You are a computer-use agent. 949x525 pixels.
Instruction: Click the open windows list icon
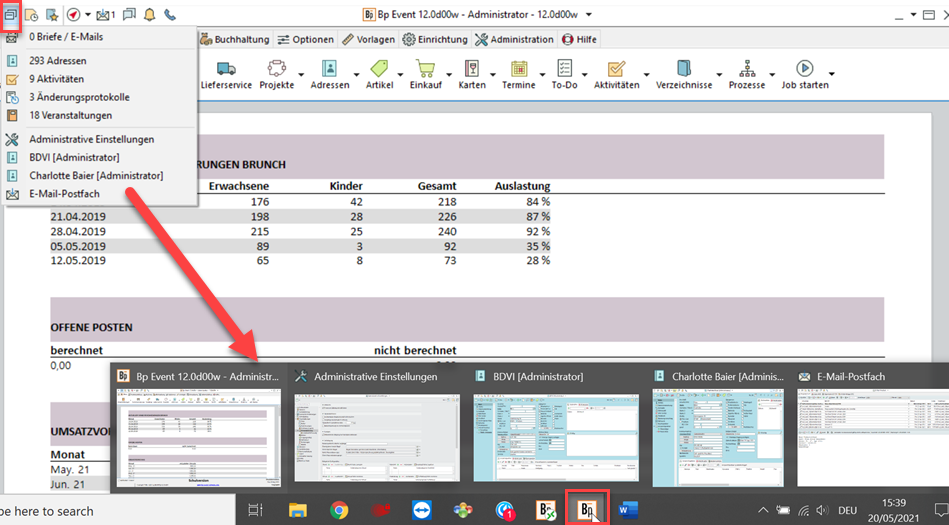[x=11, y=15]
